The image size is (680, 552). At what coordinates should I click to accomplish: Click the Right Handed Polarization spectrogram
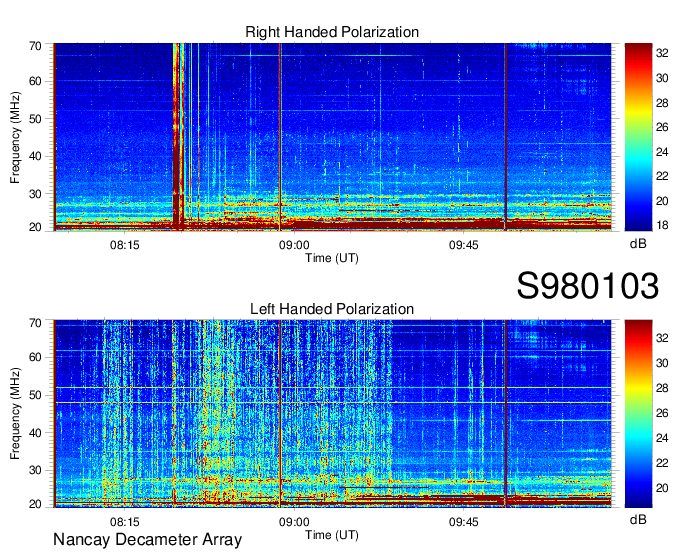tap(332, 137)
